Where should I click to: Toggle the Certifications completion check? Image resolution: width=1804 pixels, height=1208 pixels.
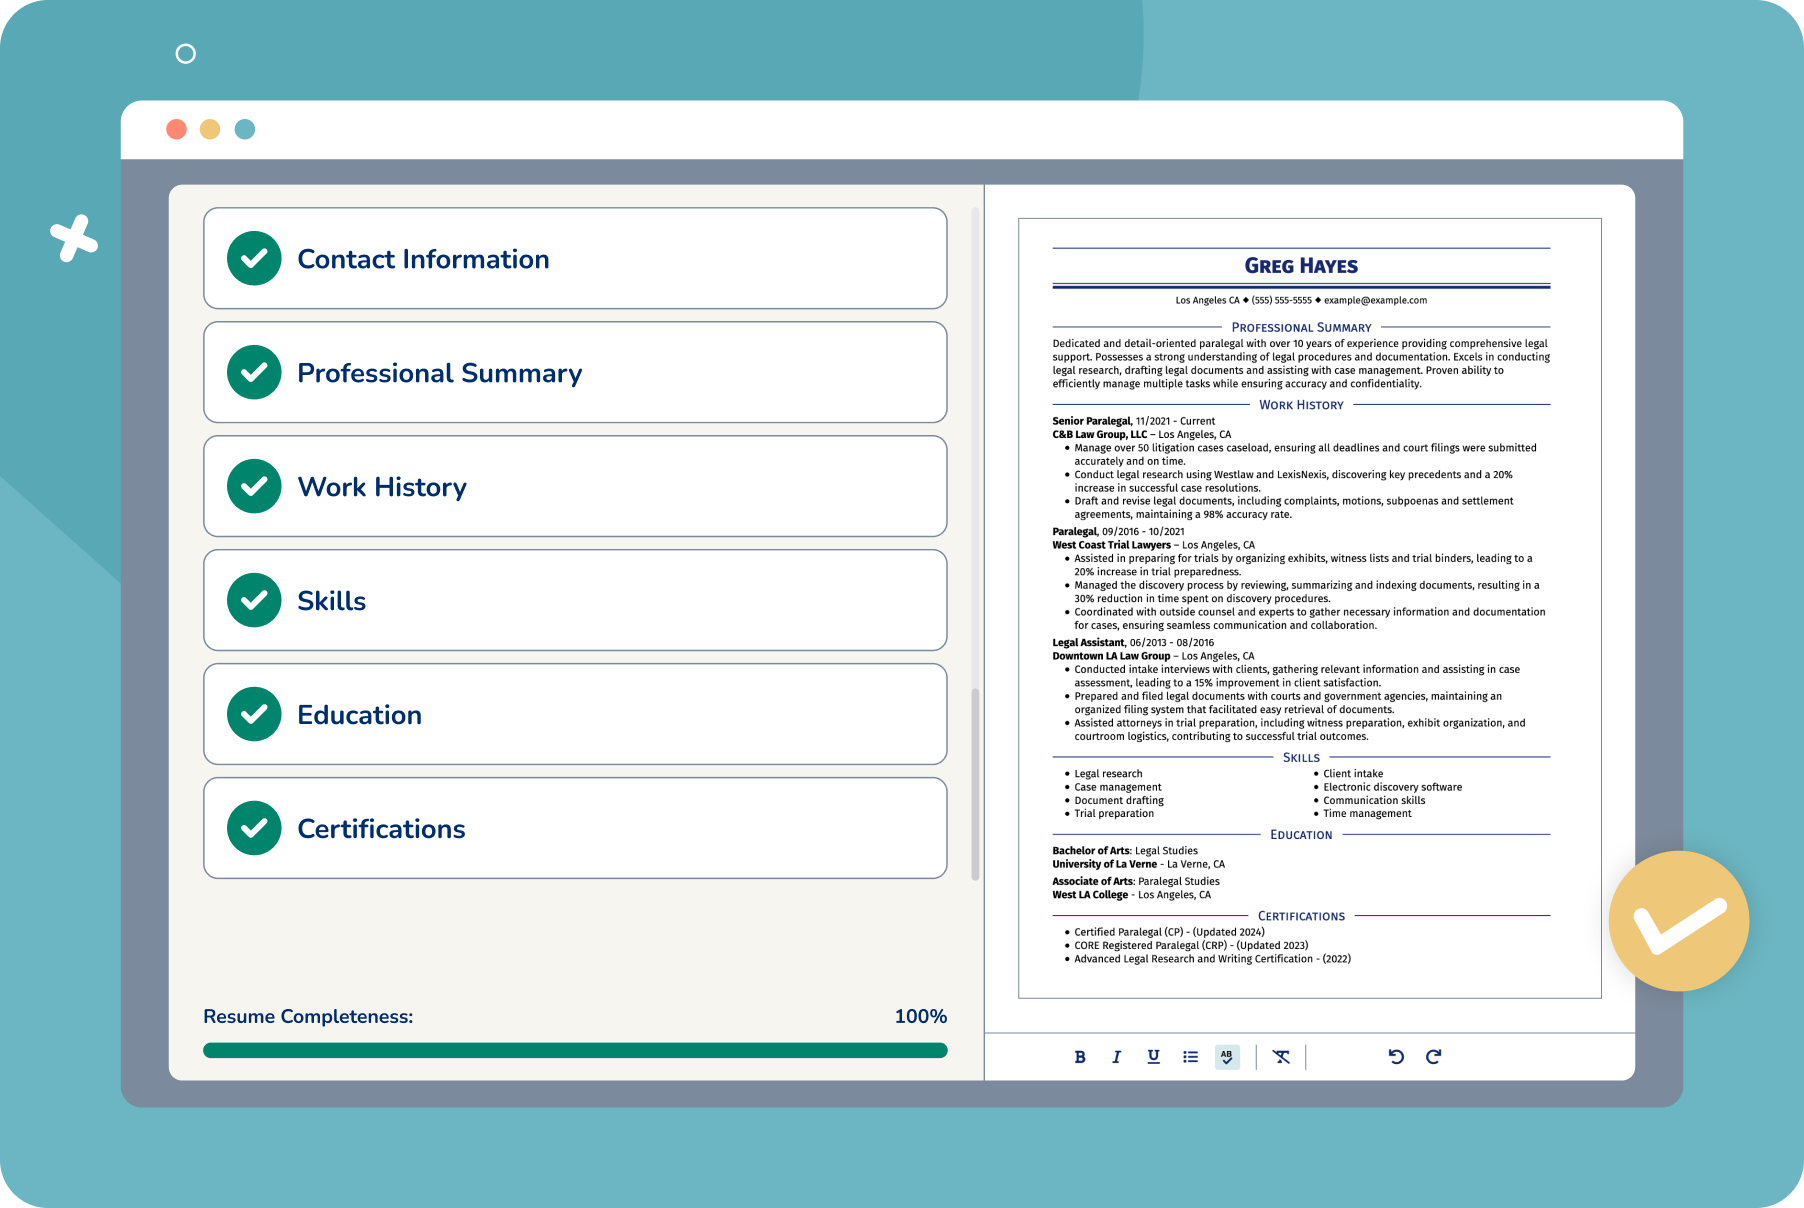point(254,828)
